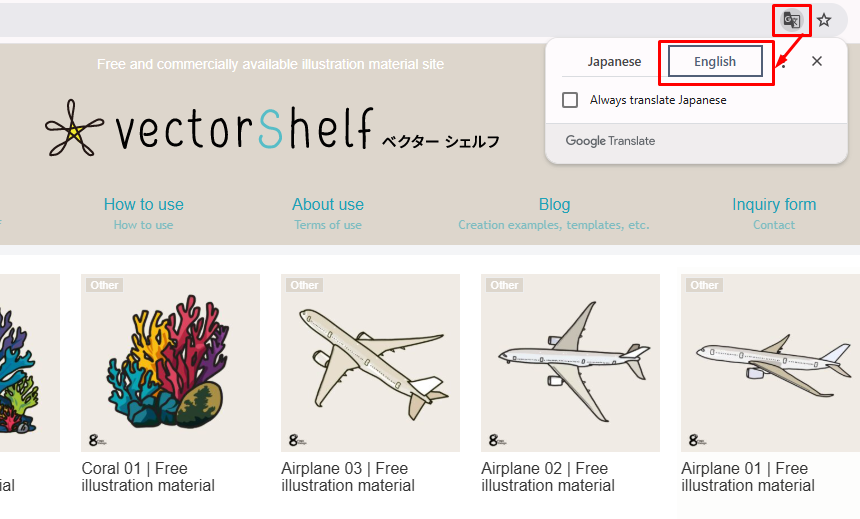860x519 pixels.
Task: Open translate options three-dot menu
Action: [783, 62]
